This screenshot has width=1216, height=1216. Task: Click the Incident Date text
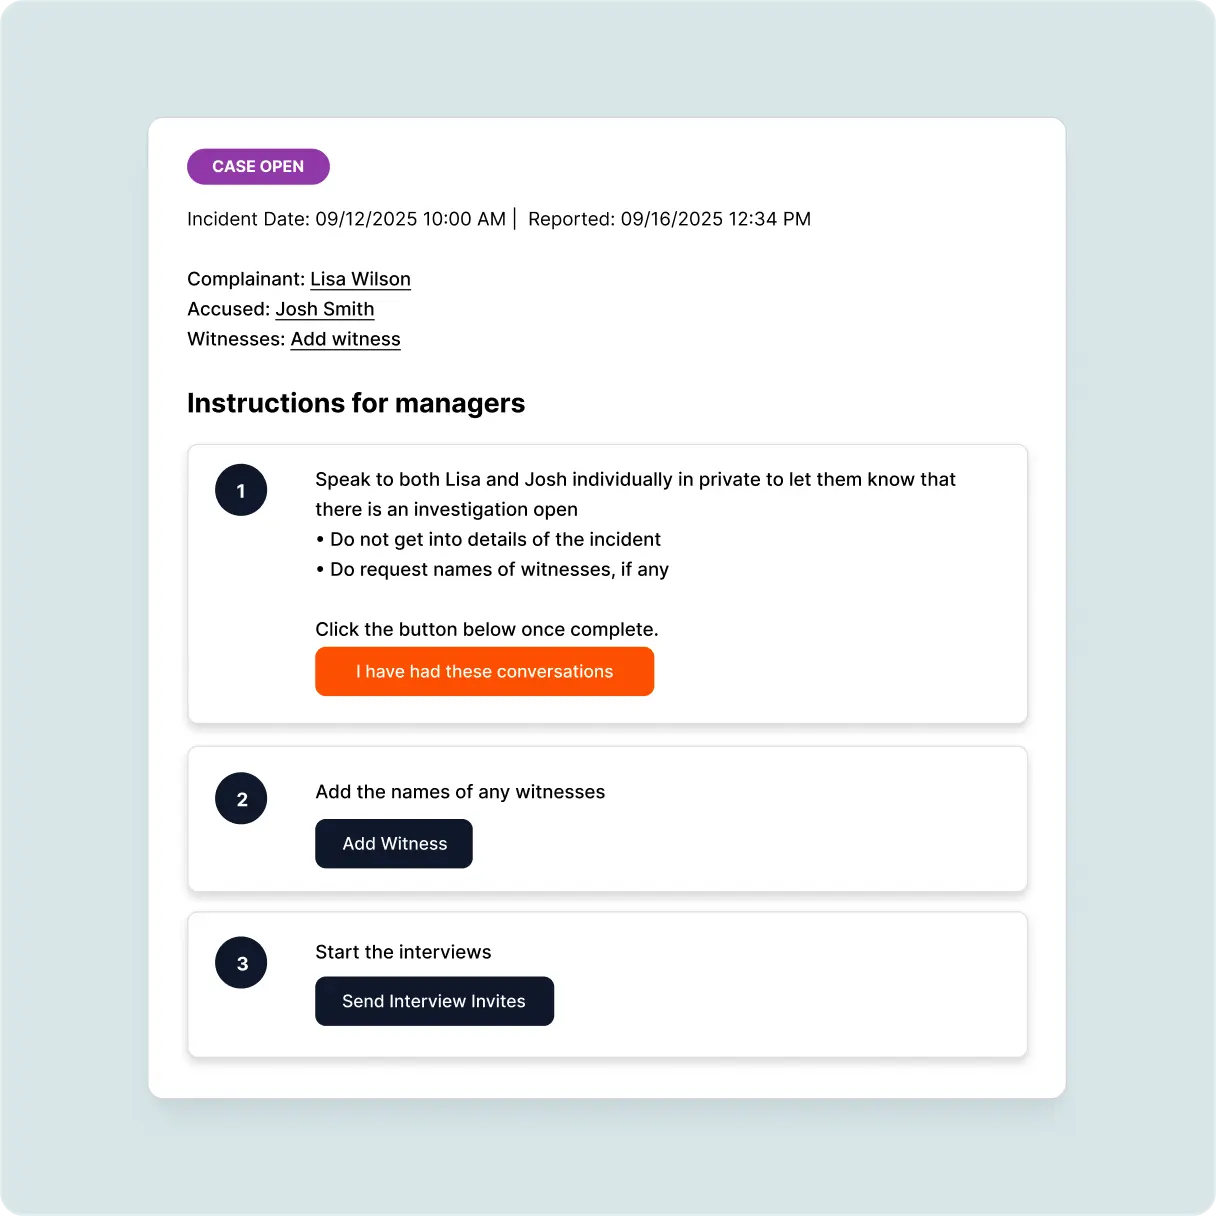(x=346, y=219)
